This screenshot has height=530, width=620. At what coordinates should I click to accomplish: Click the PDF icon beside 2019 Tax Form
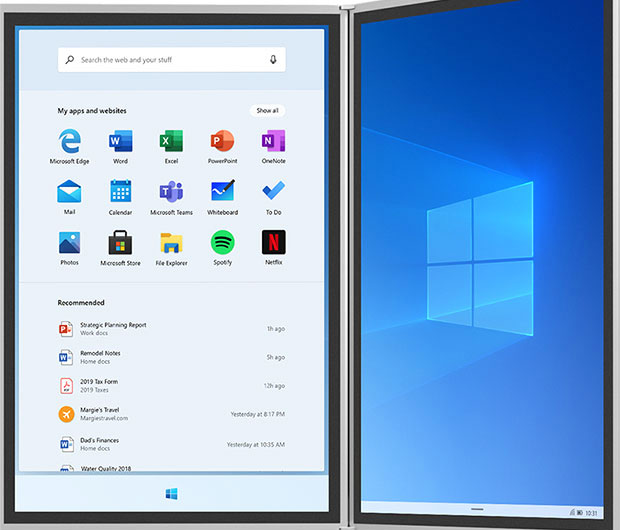(x=66, y=386)
